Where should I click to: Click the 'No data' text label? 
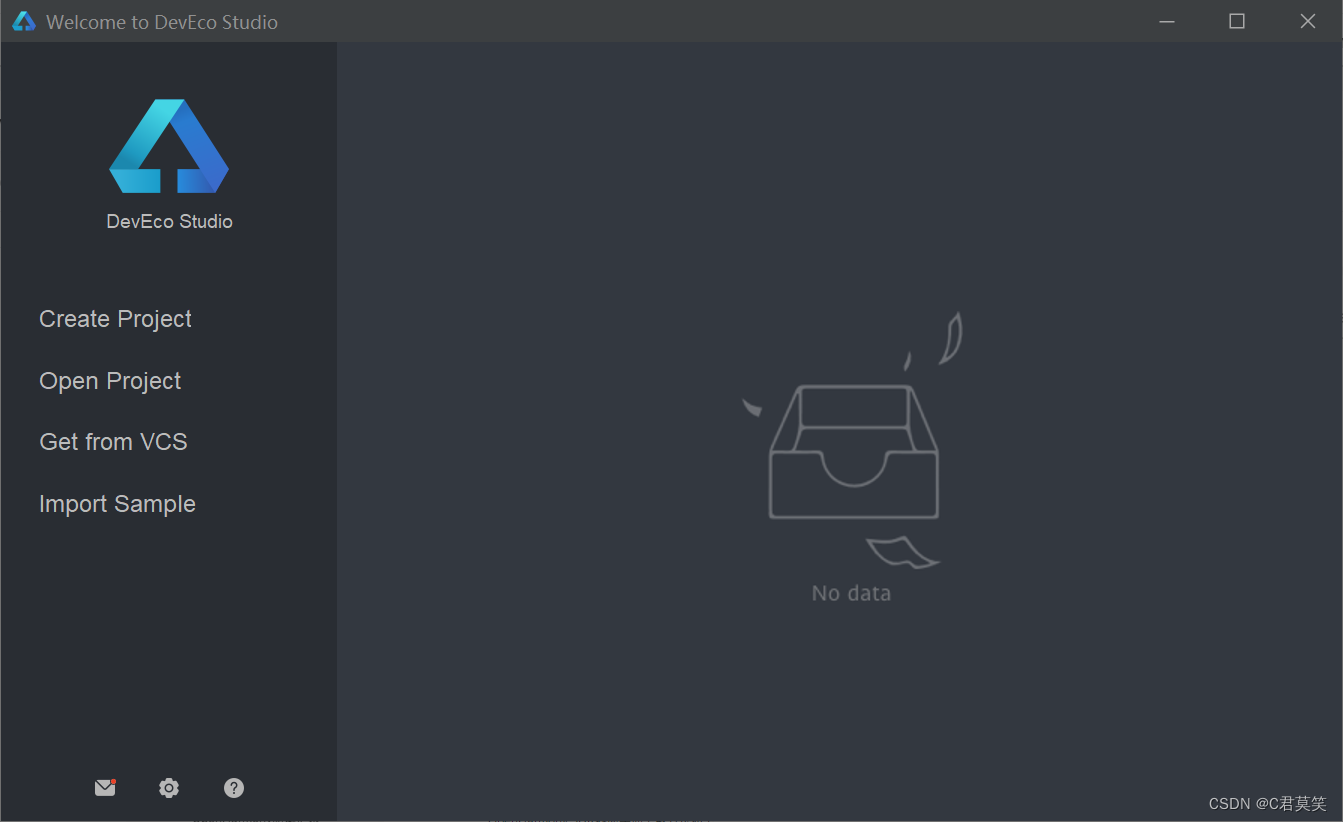point(851,593)
